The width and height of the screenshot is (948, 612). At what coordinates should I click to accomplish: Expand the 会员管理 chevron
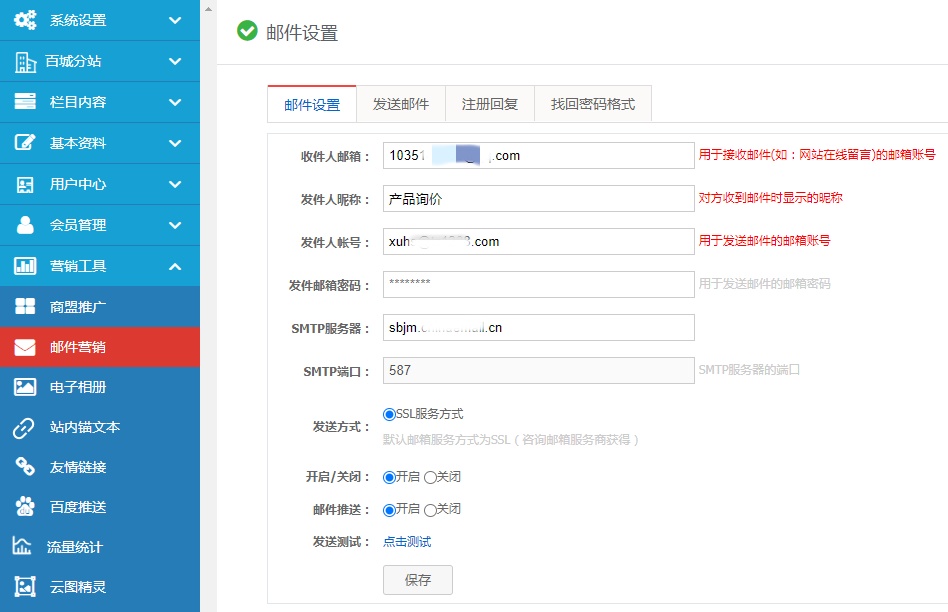(175, 226)
